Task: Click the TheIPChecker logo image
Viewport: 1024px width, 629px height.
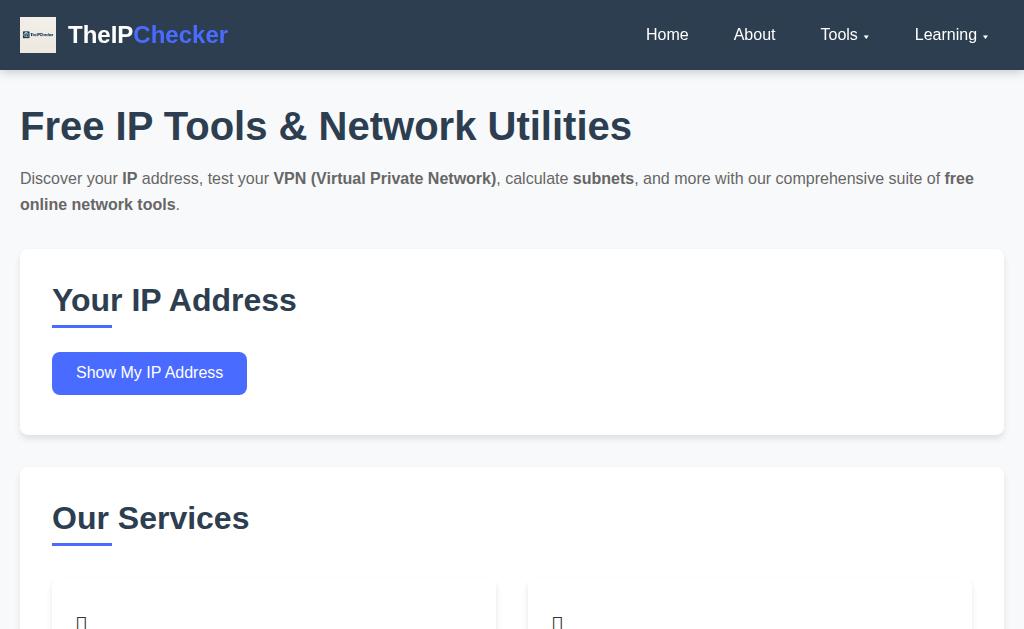Action: 38,35
